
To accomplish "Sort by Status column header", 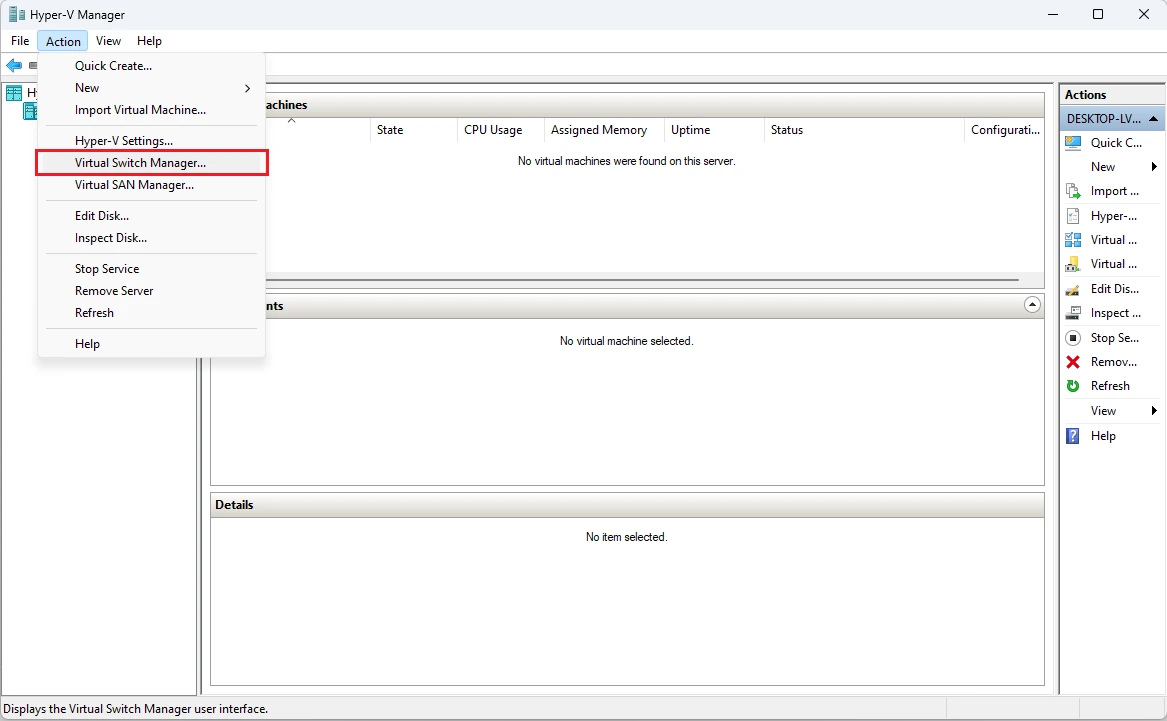I will pos(864,129).
